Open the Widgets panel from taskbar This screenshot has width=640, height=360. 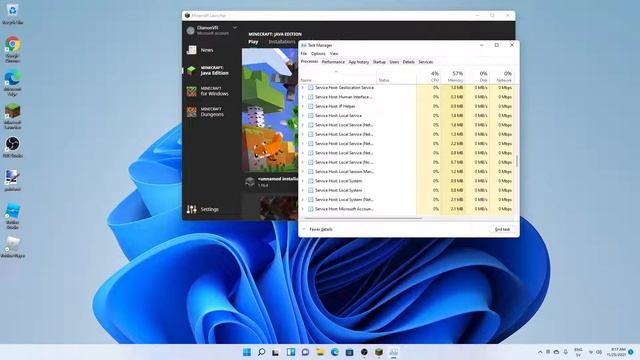291,352
